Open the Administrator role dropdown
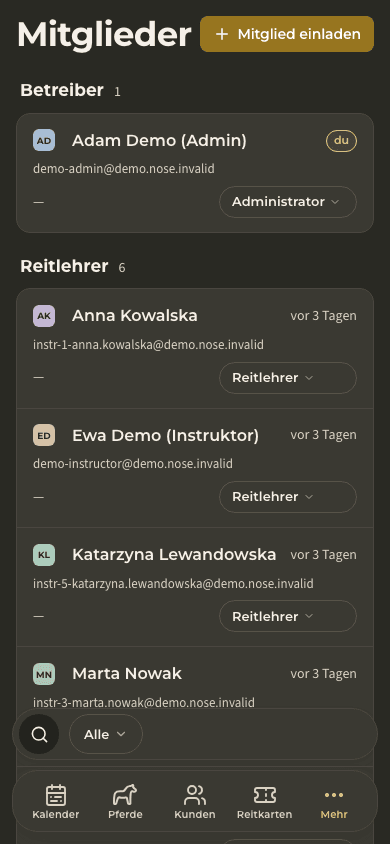Viewport: 390px width, 844px height. tap(288, 202)
